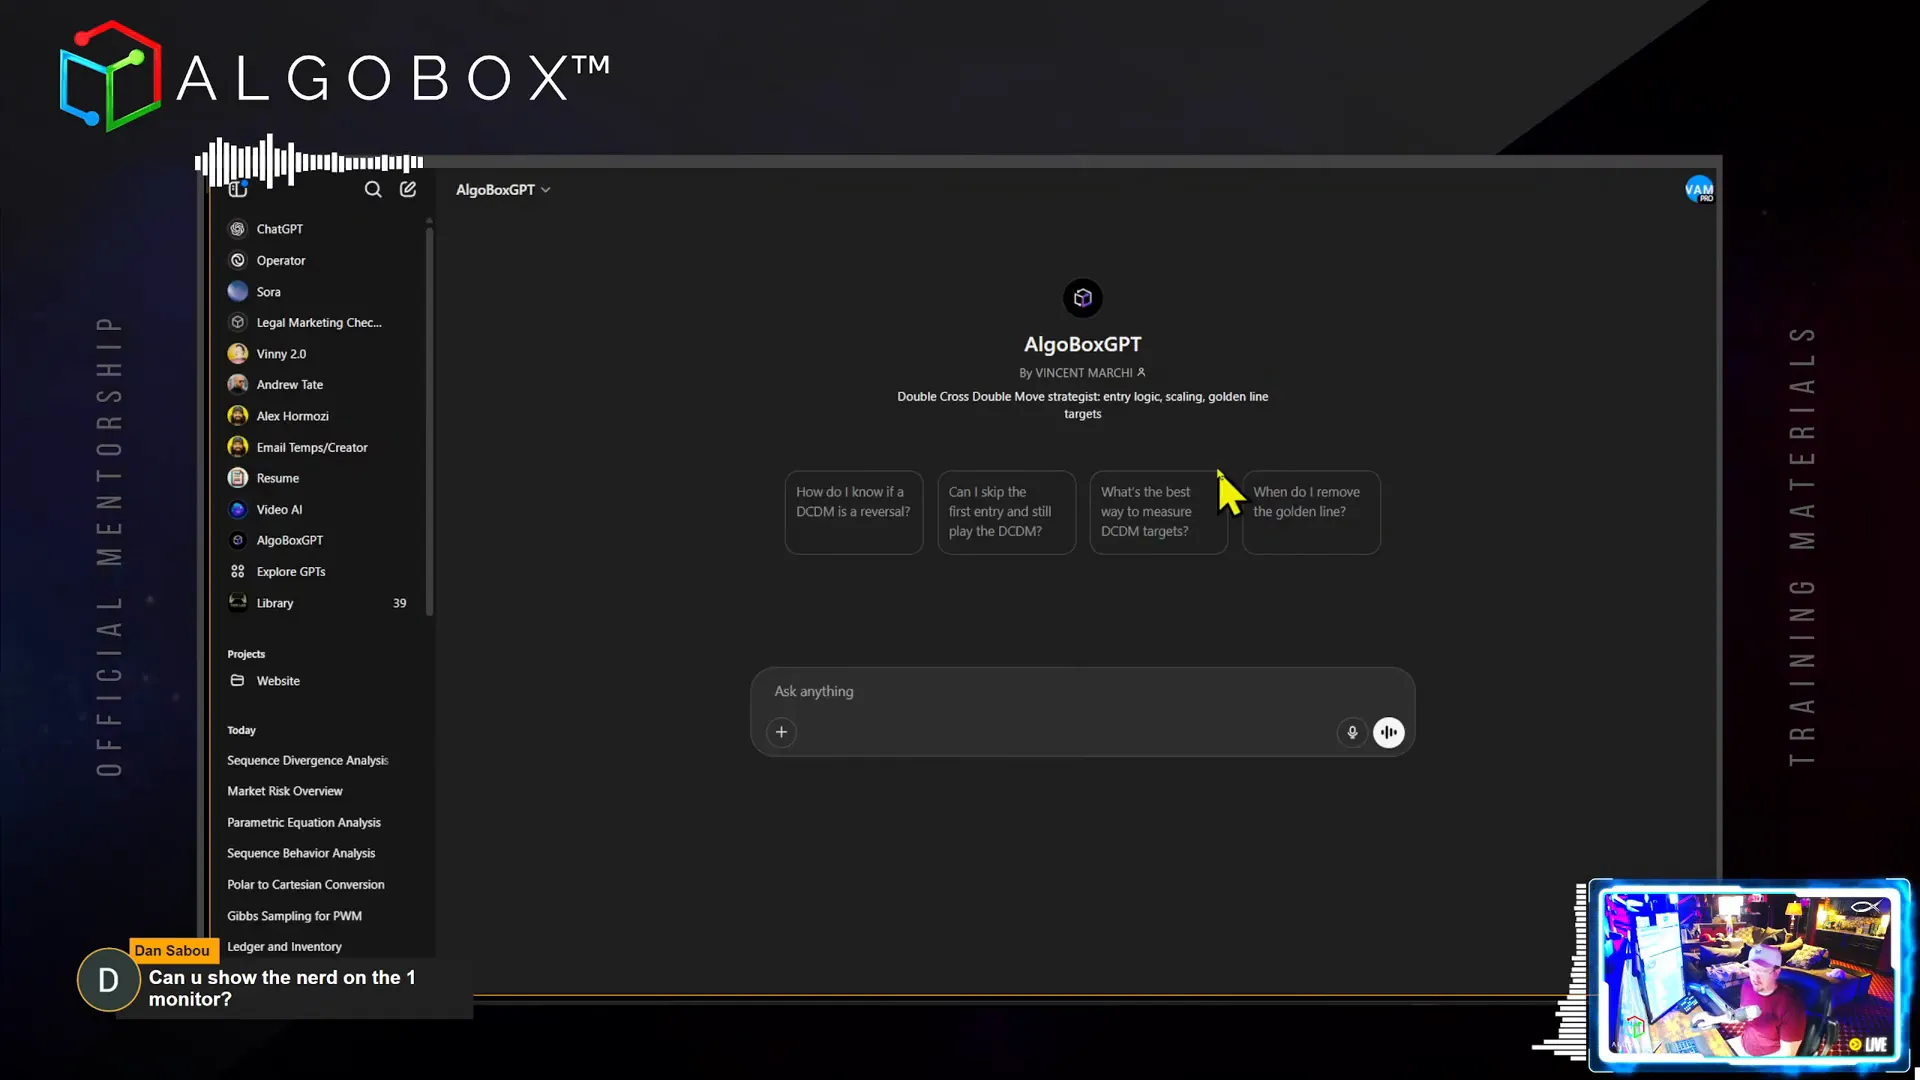Open the VAM profile avatar

1699,189
